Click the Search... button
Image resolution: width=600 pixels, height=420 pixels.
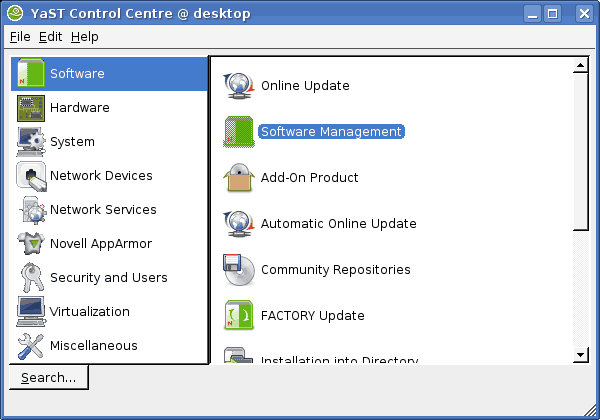click(x=49, y=378)
